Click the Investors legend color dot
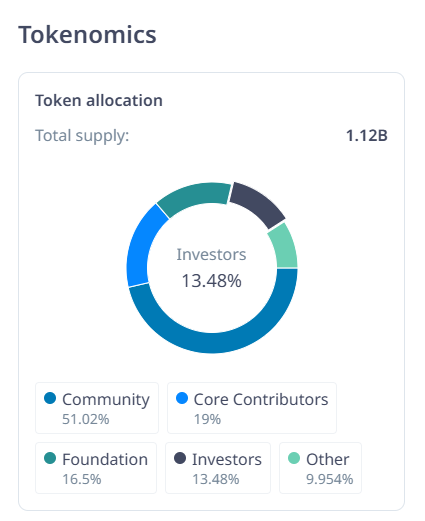 180,458
